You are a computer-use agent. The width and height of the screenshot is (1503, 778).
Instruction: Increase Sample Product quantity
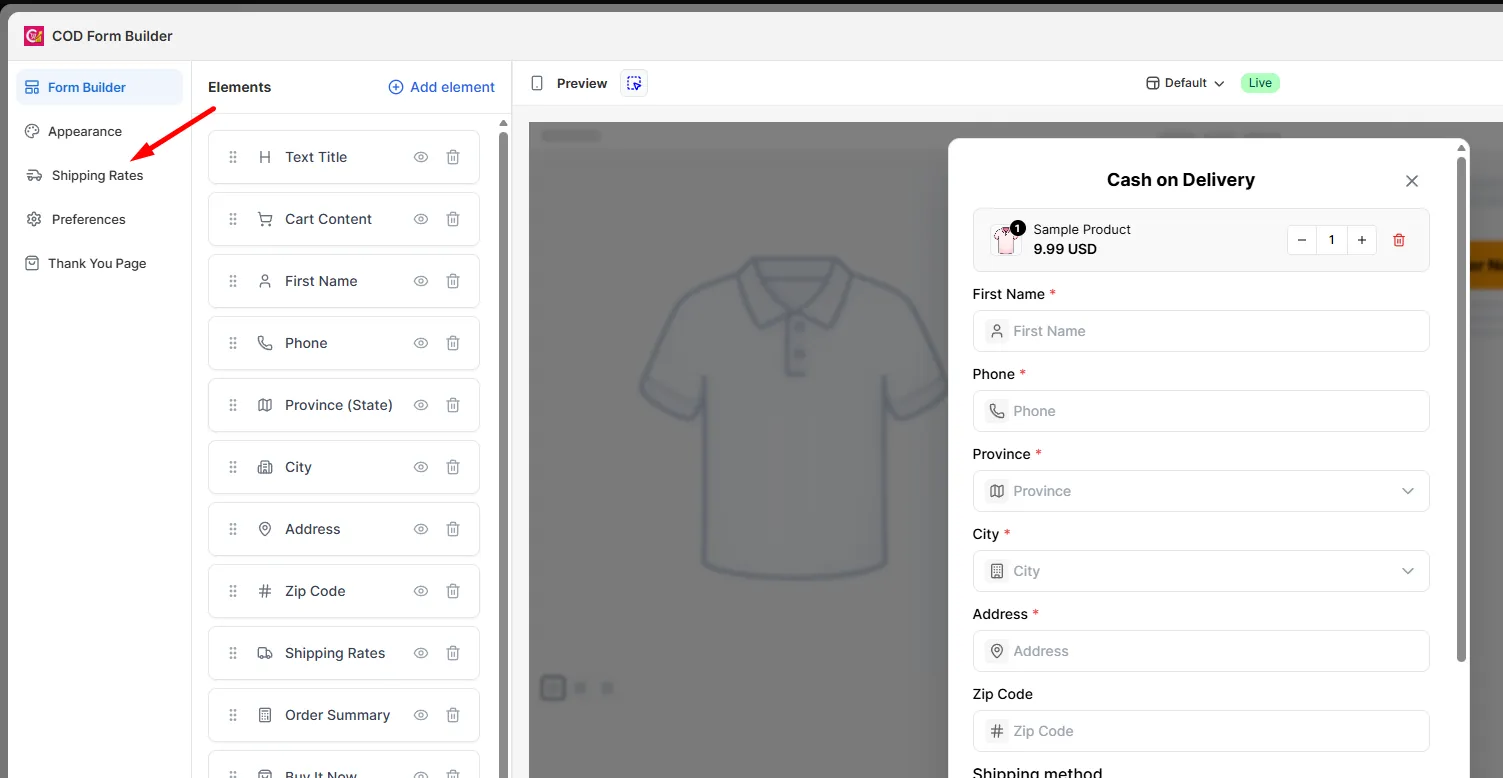coord(1362,240)
